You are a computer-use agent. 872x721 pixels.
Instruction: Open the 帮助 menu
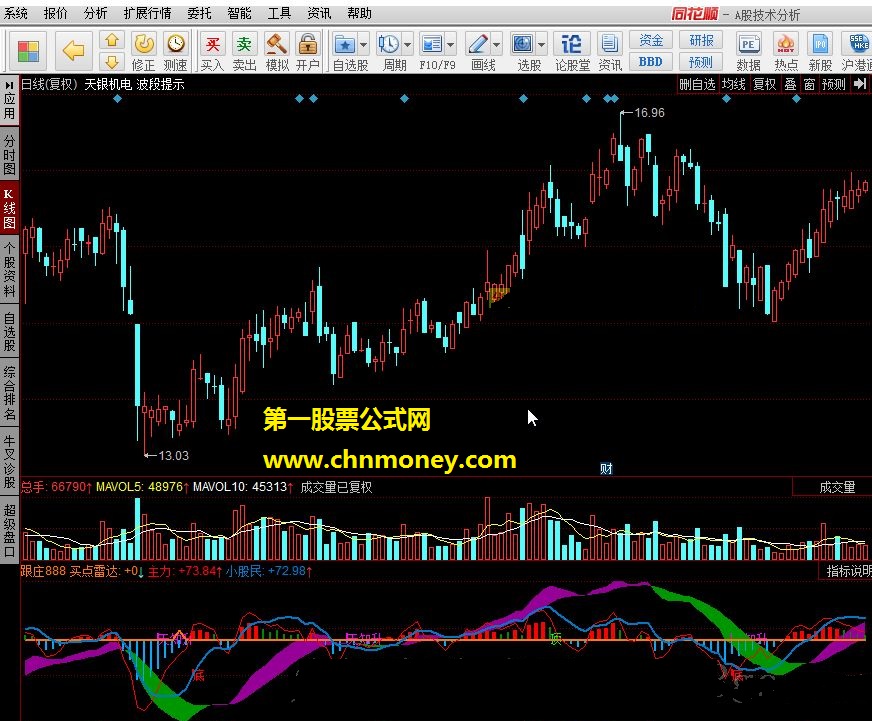pyautogui.click(x=359, y=13)
